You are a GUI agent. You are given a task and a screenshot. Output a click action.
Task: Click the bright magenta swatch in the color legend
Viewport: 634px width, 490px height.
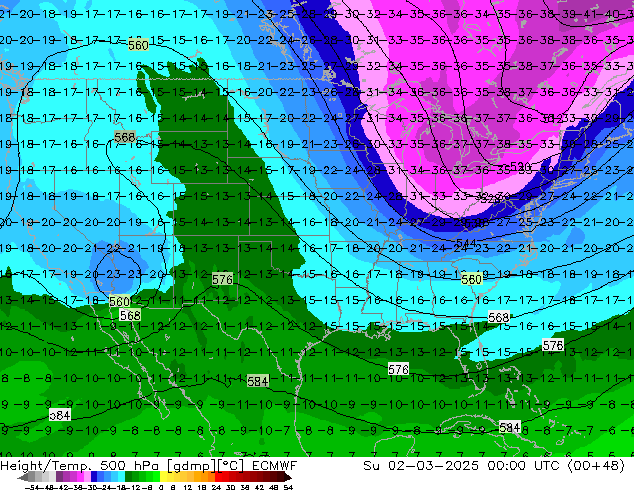[x=80, y=476]
